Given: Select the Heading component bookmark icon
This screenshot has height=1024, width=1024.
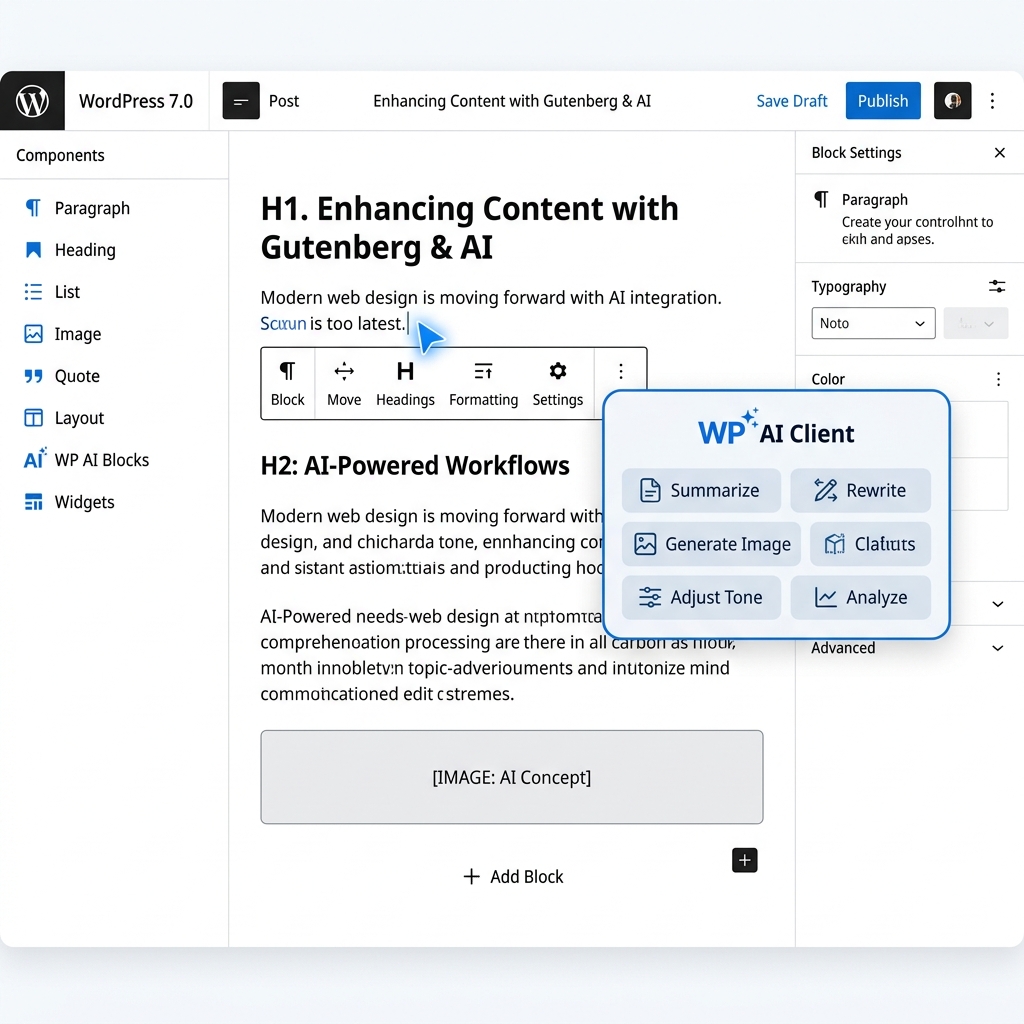Looking at the screenshot, I should pos(33,250).
